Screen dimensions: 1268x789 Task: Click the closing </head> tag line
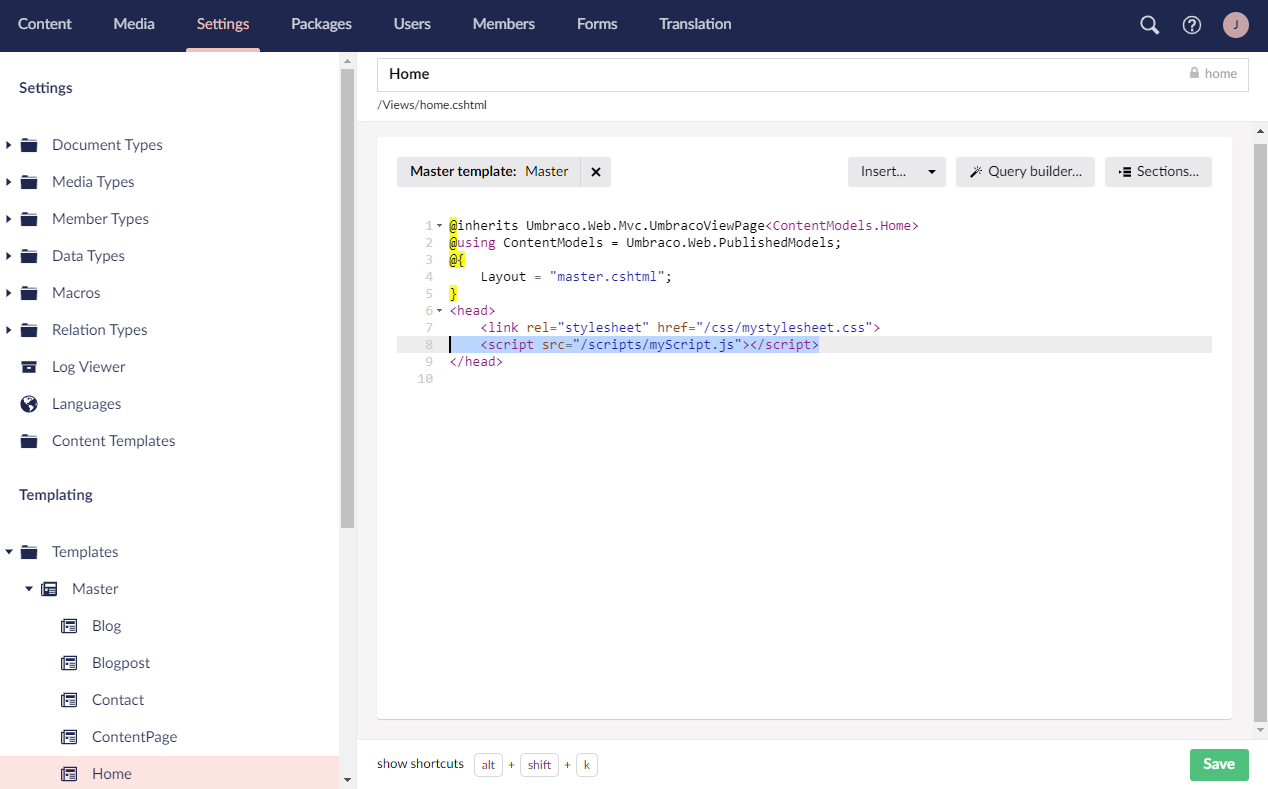coord(476,362)
